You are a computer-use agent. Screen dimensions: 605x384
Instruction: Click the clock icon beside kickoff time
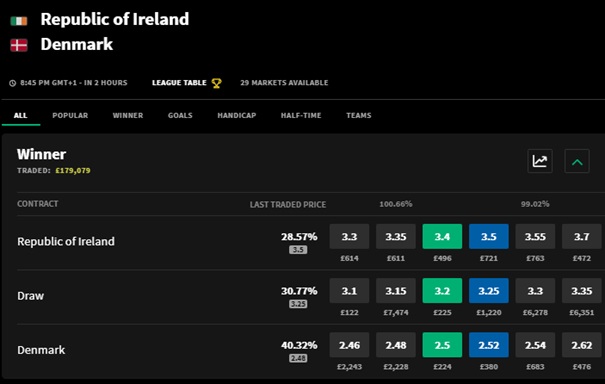[12, 83]
